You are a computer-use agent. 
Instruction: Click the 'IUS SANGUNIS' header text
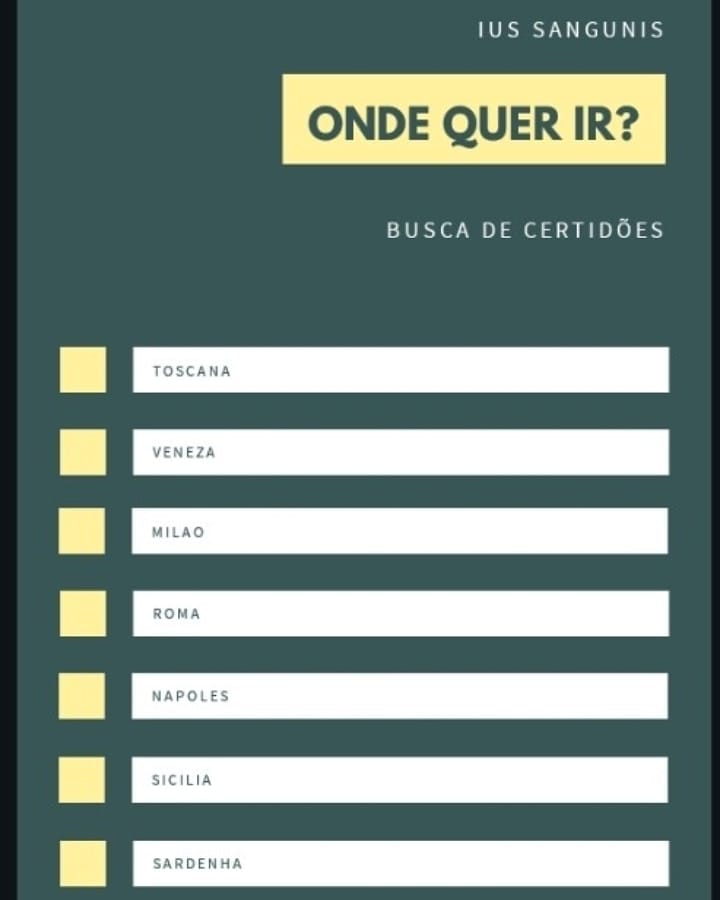click(571, 30)
